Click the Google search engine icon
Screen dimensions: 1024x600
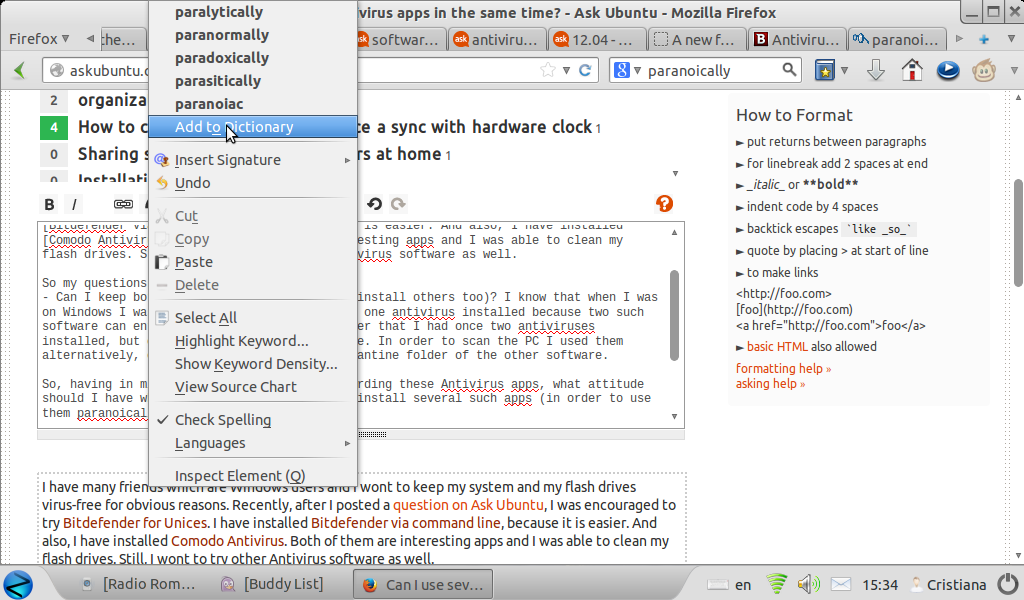[622, 70]
